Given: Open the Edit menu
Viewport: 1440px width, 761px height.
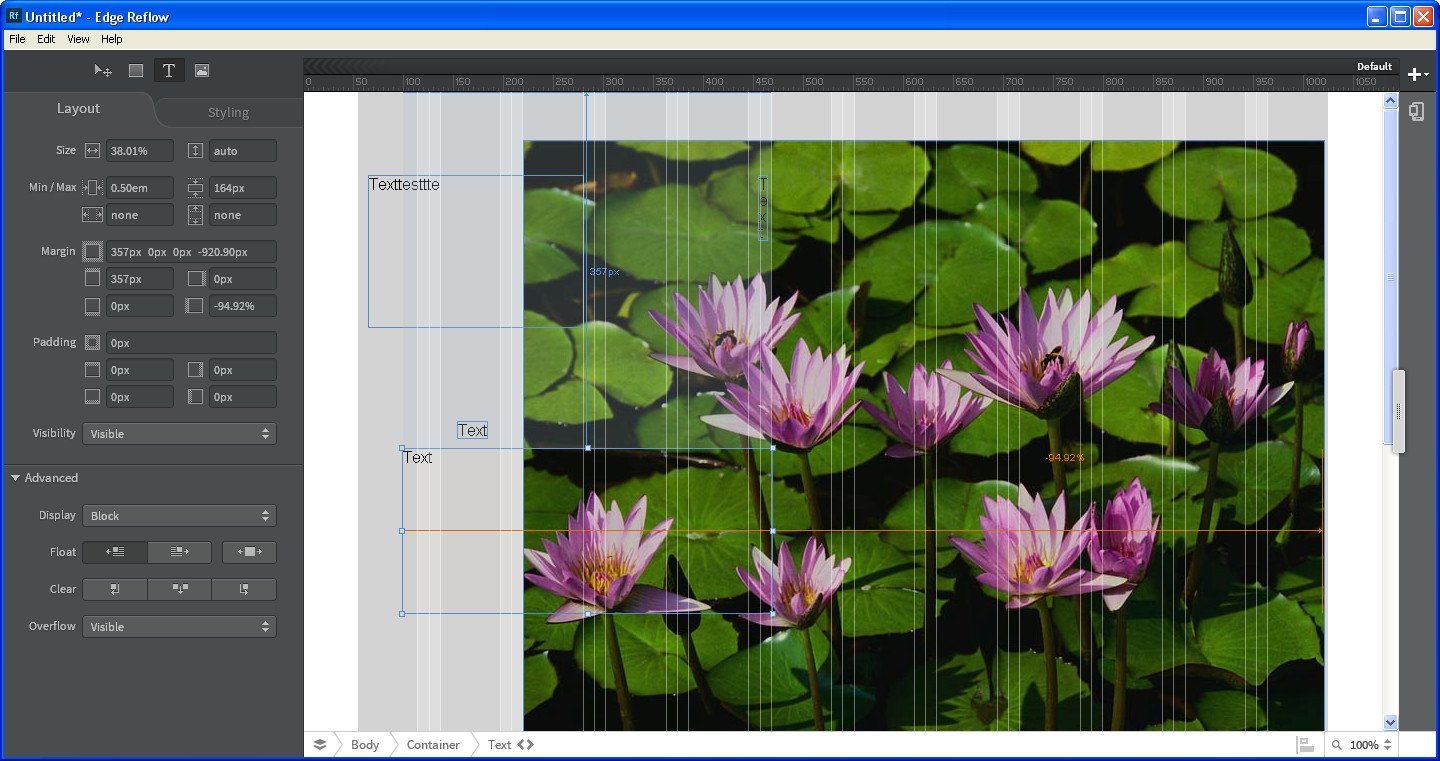Looking at the screenshot, I should (46, 39).
